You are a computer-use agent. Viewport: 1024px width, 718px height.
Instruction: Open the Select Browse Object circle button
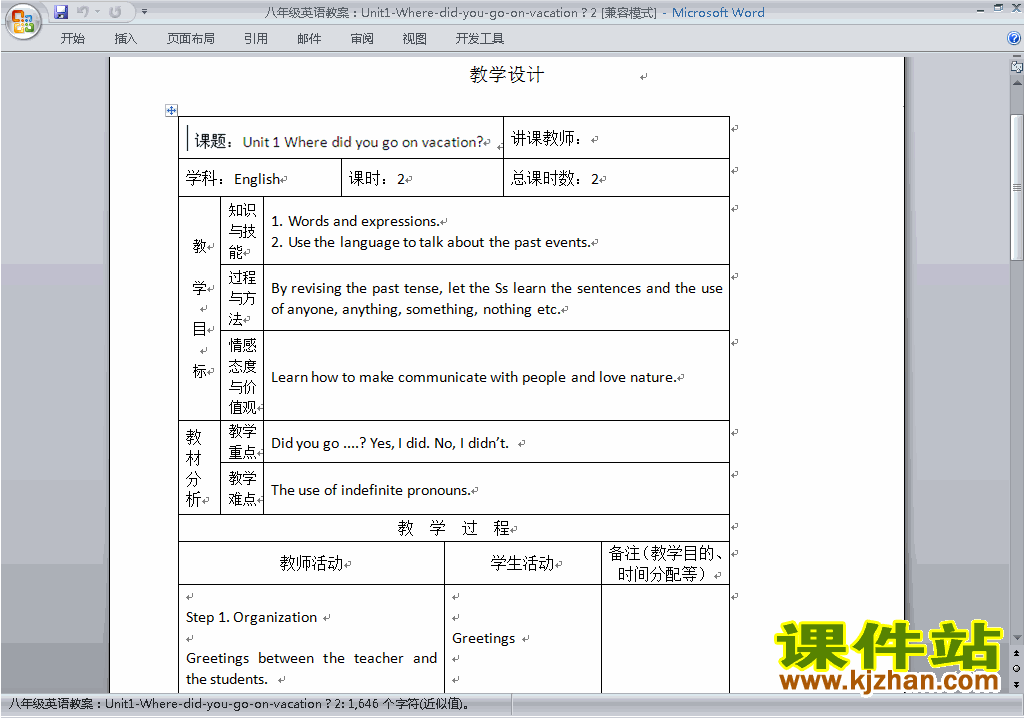pos(1016,668)
